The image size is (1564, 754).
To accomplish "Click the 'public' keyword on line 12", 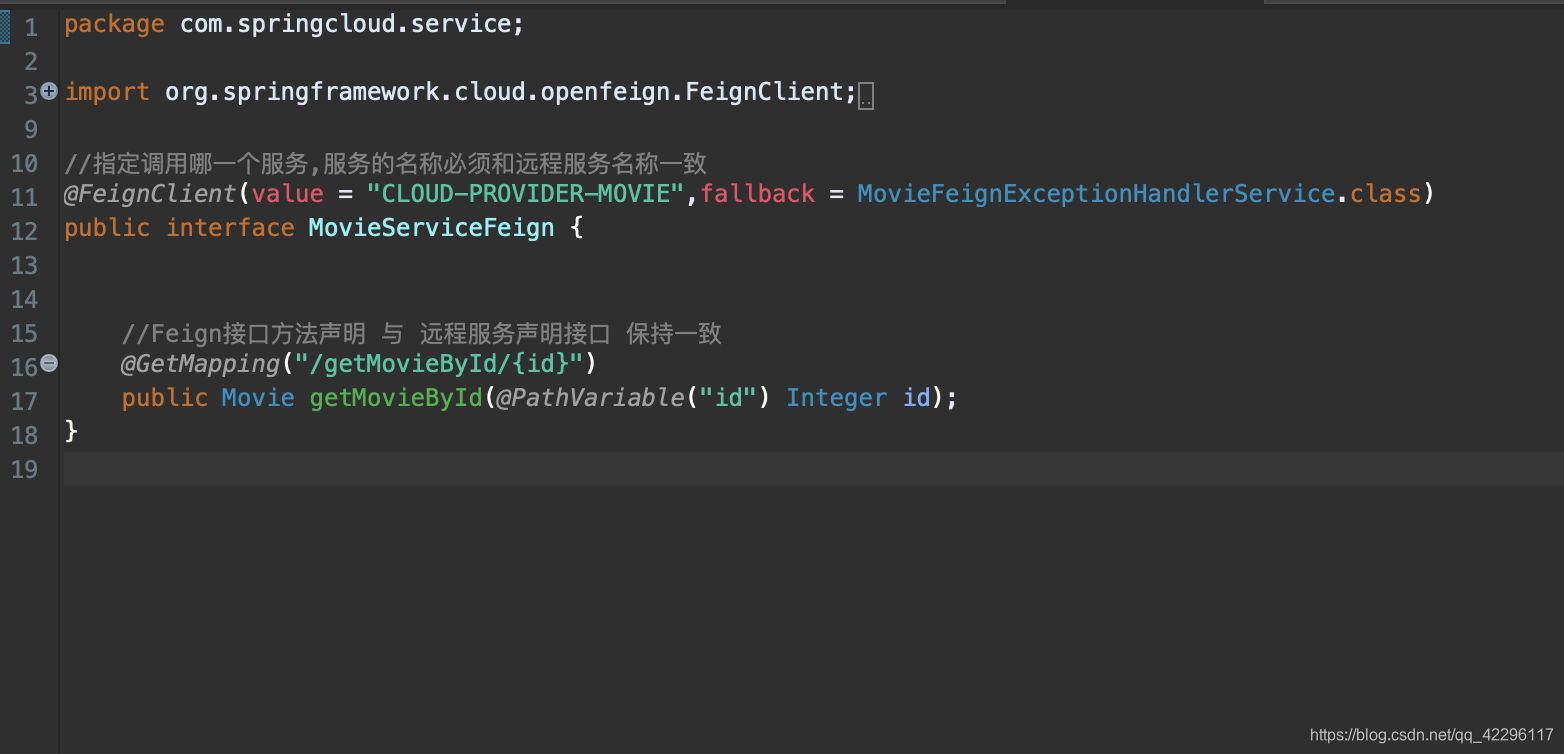I will pyautogui.click(x=107, y=228).
